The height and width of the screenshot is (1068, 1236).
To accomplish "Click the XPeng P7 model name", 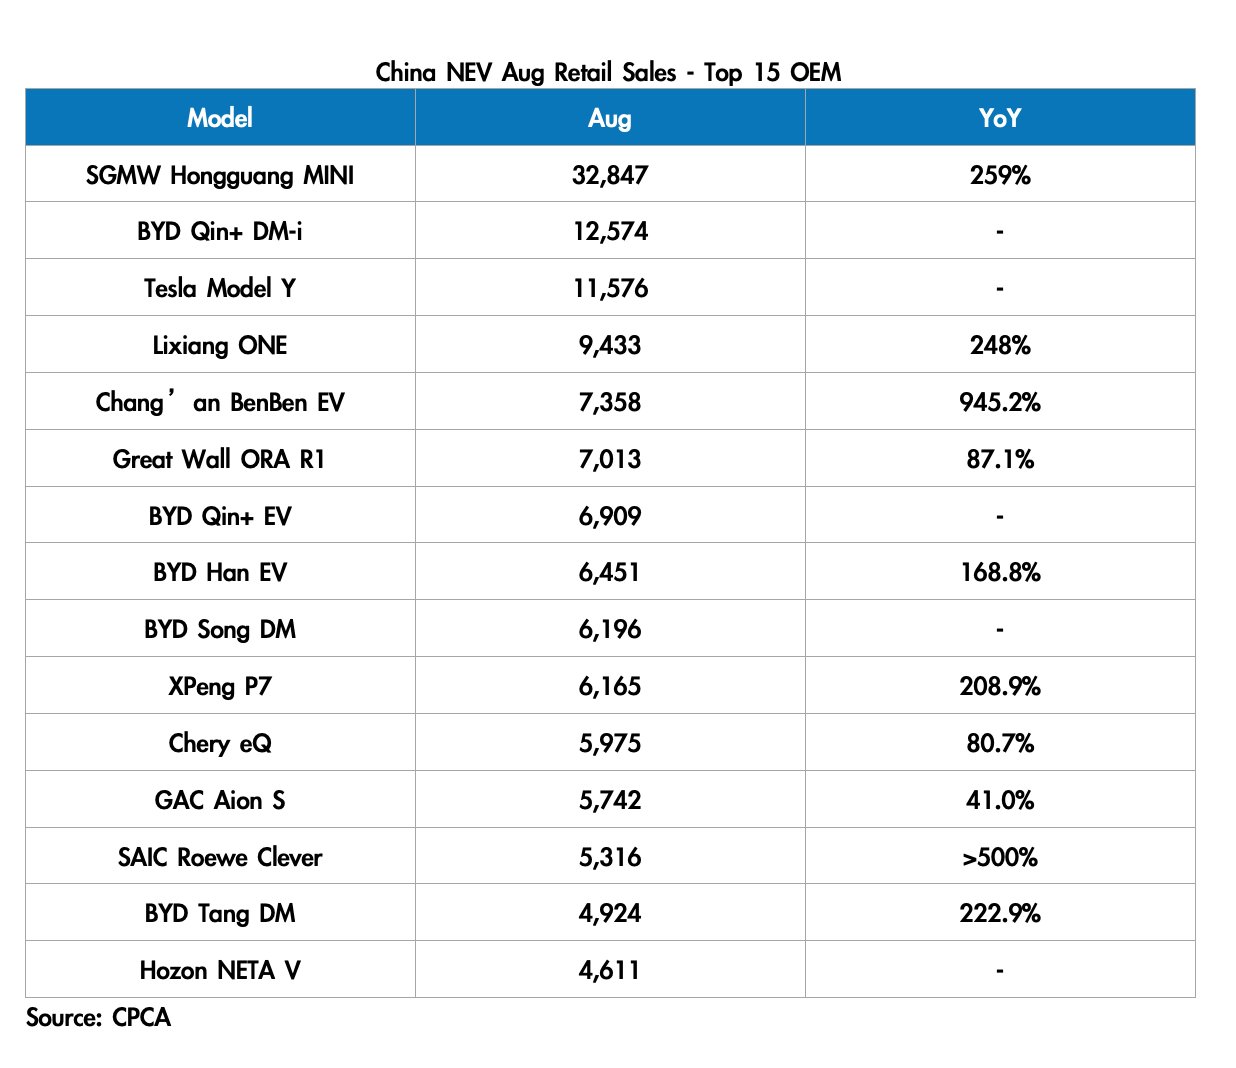I will pyautogui.click(x=220, y=686).
